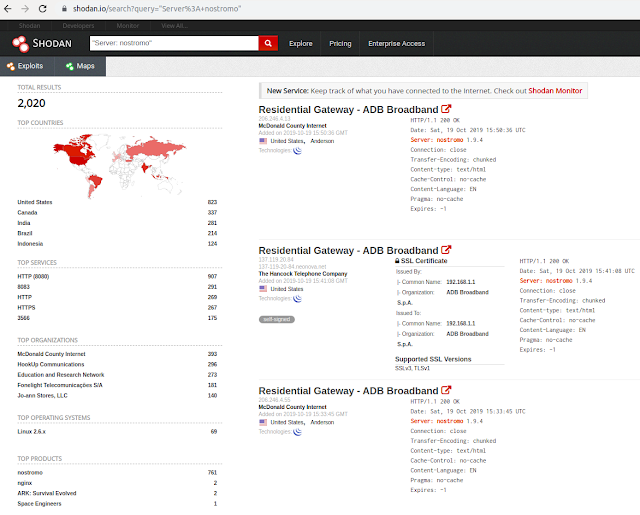Click the Shodan search query field

tap(174, 43)
